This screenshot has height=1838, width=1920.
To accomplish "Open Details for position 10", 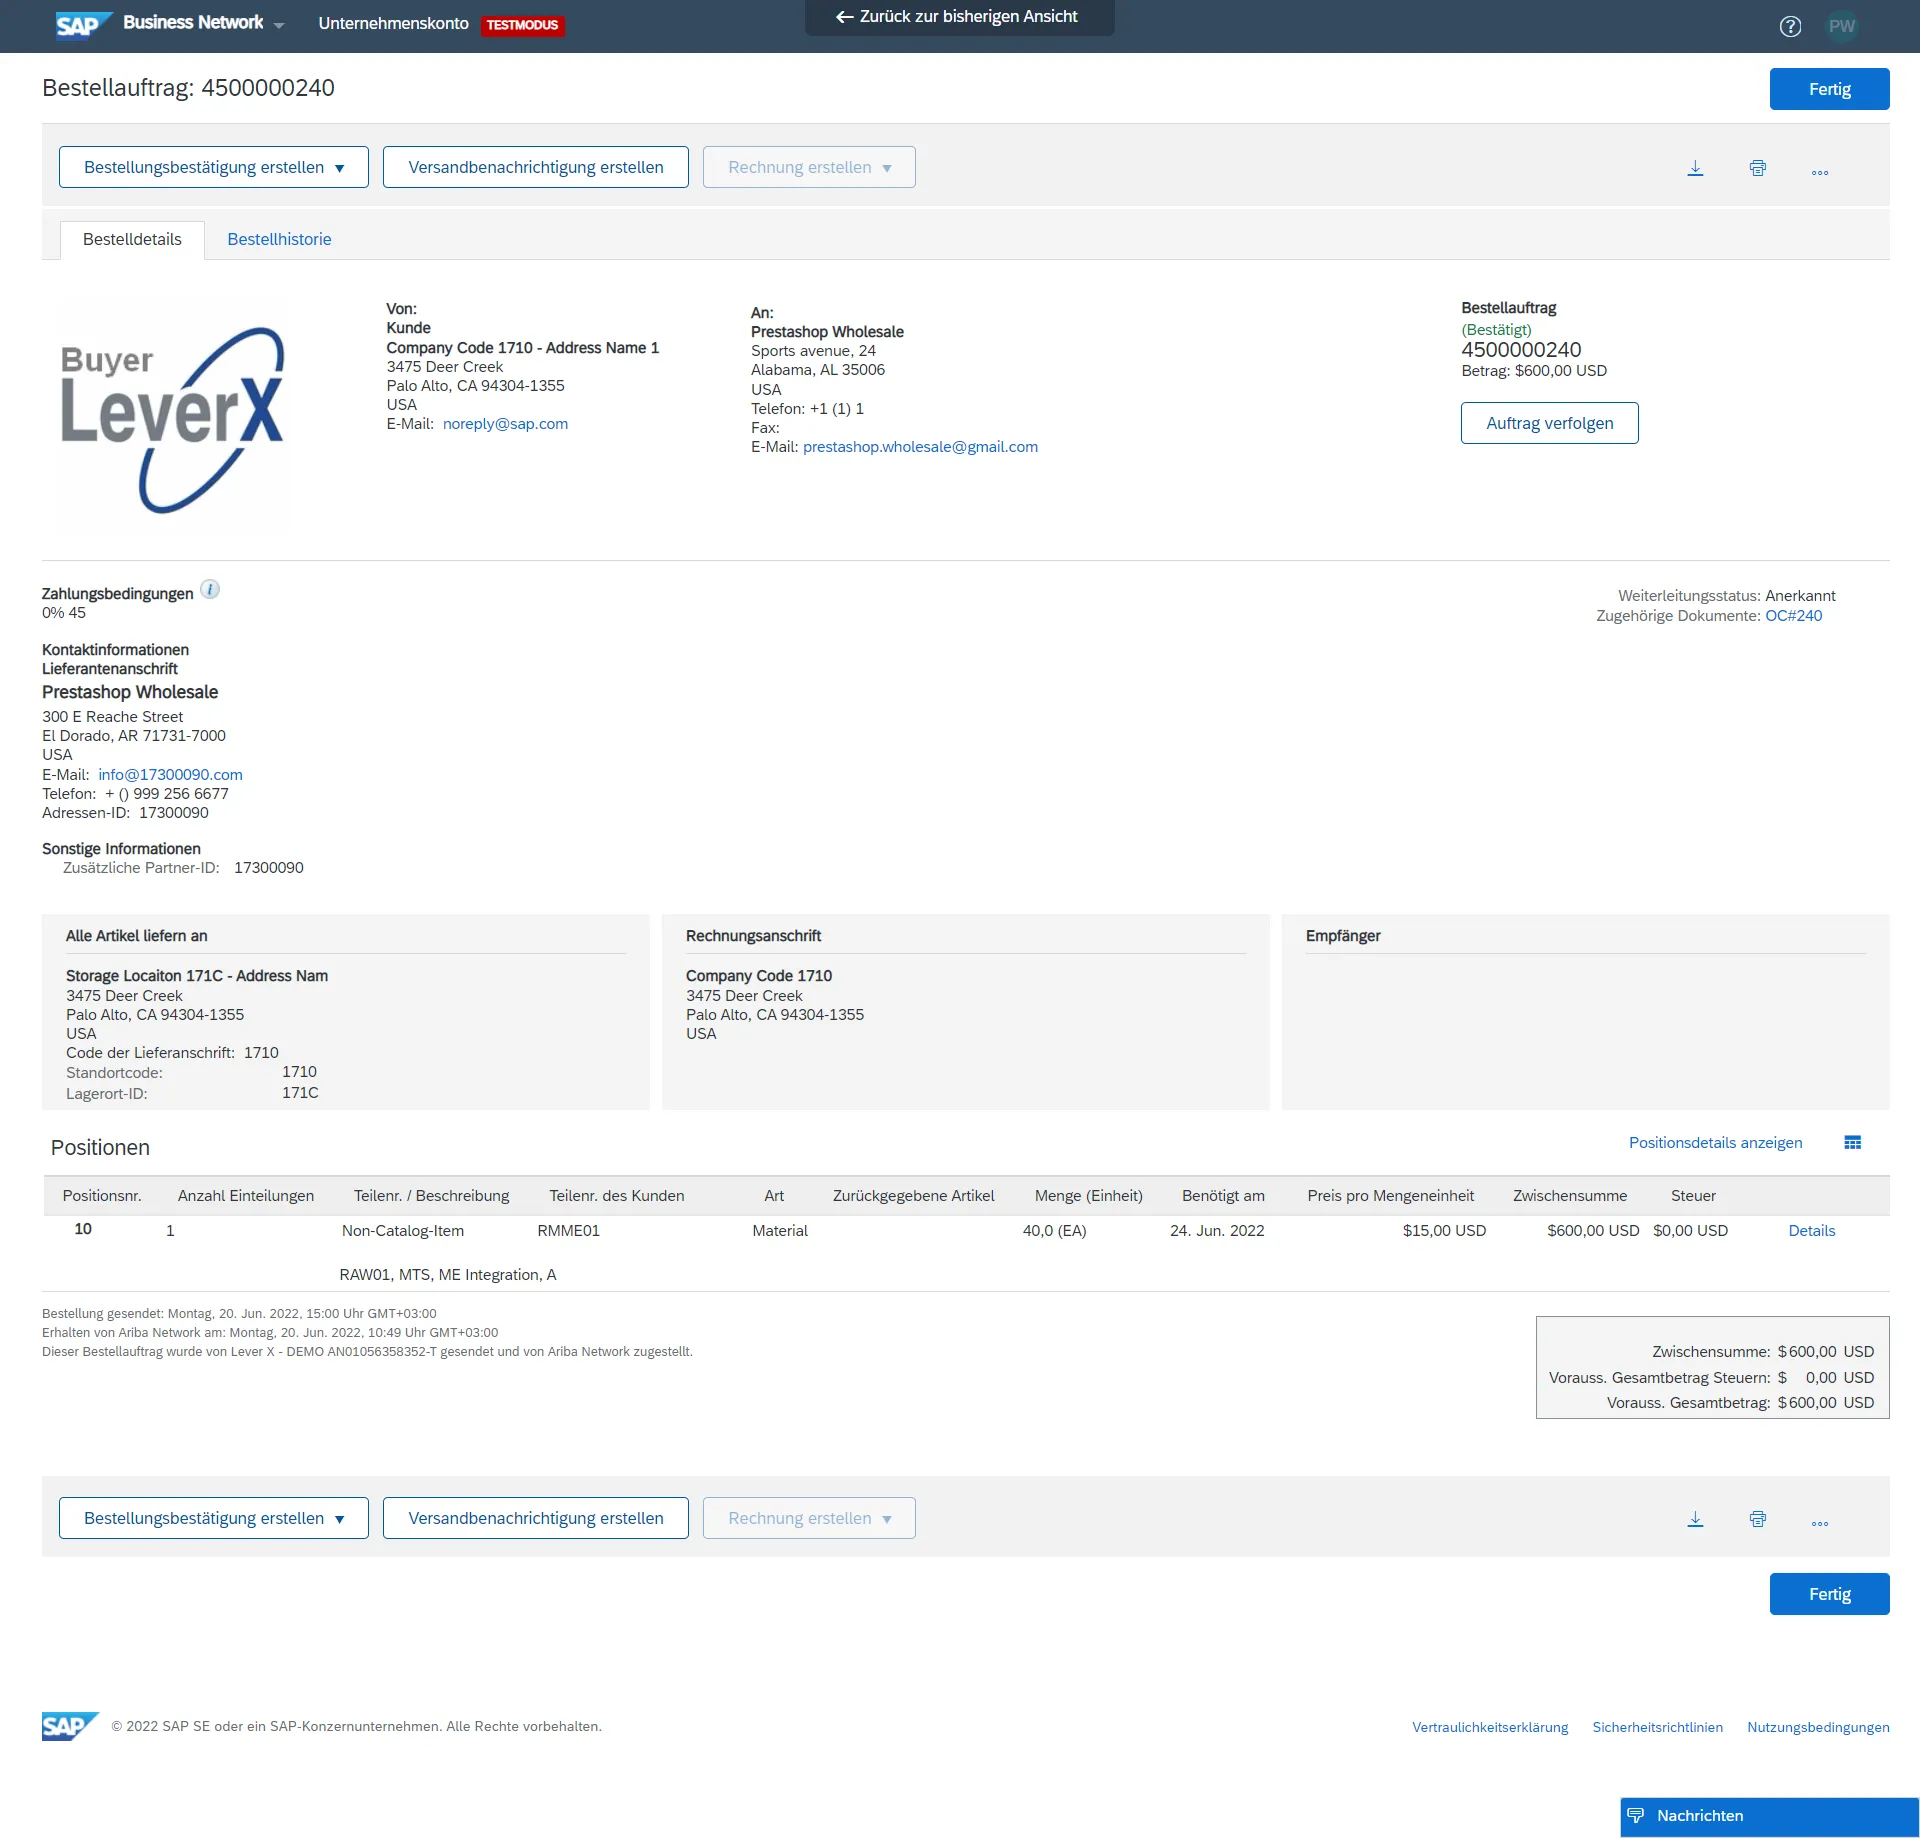I will tap(1811, 1231).
